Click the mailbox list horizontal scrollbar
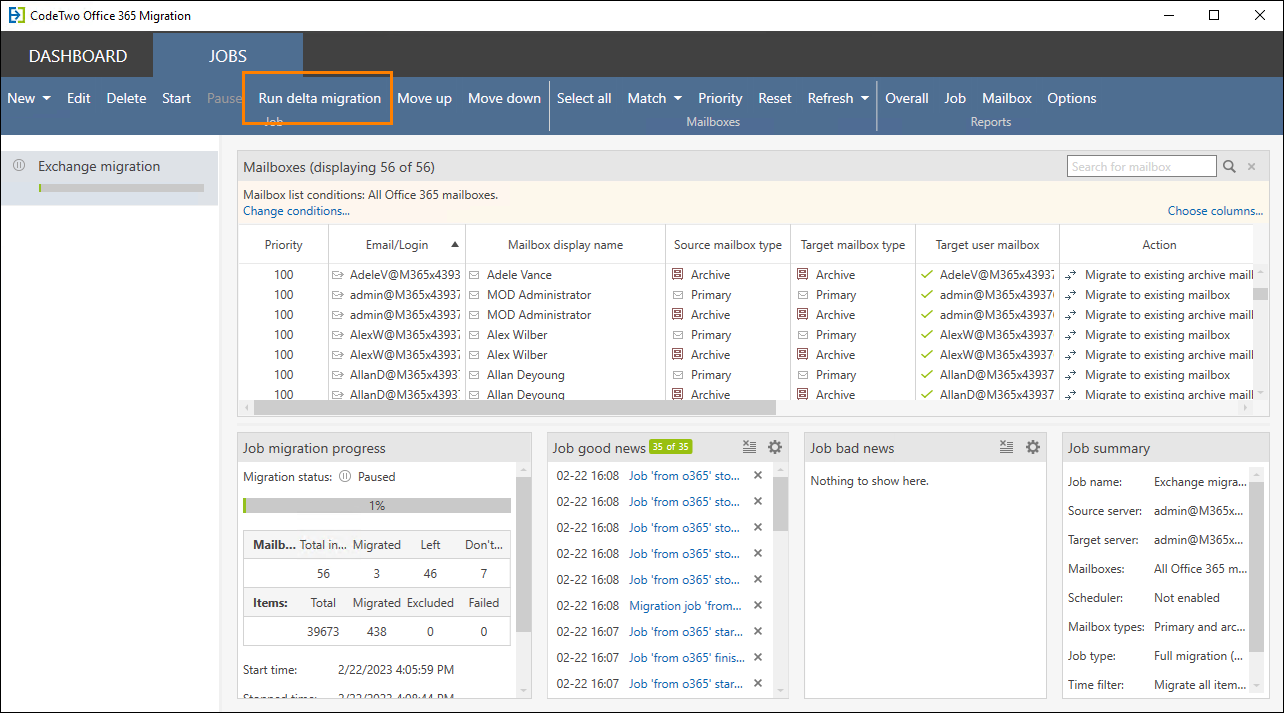The width and height of the screenshot is (1284, 713). (515, 407)
